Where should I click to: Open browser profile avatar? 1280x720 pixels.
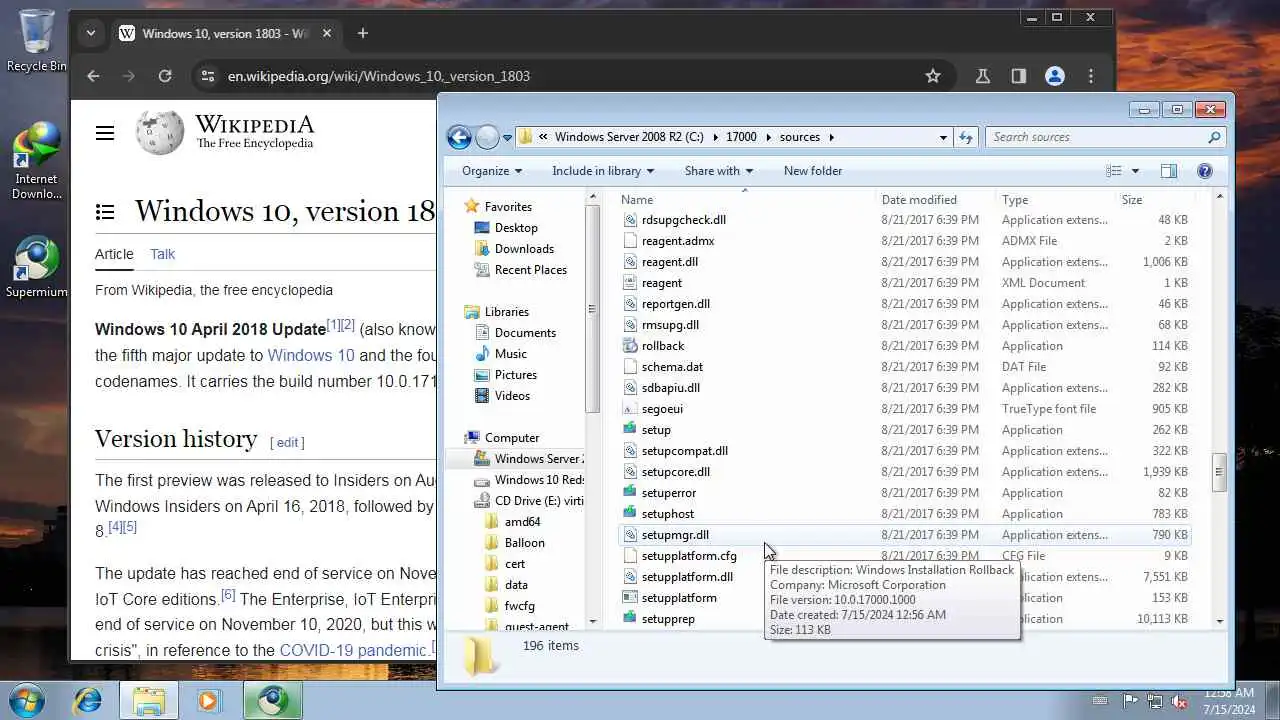point(1054,76)
